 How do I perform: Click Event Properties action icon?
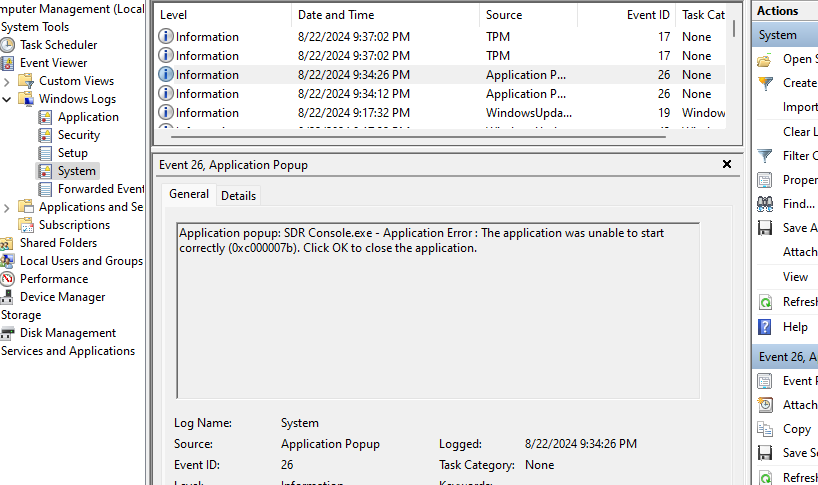(765, 381)
